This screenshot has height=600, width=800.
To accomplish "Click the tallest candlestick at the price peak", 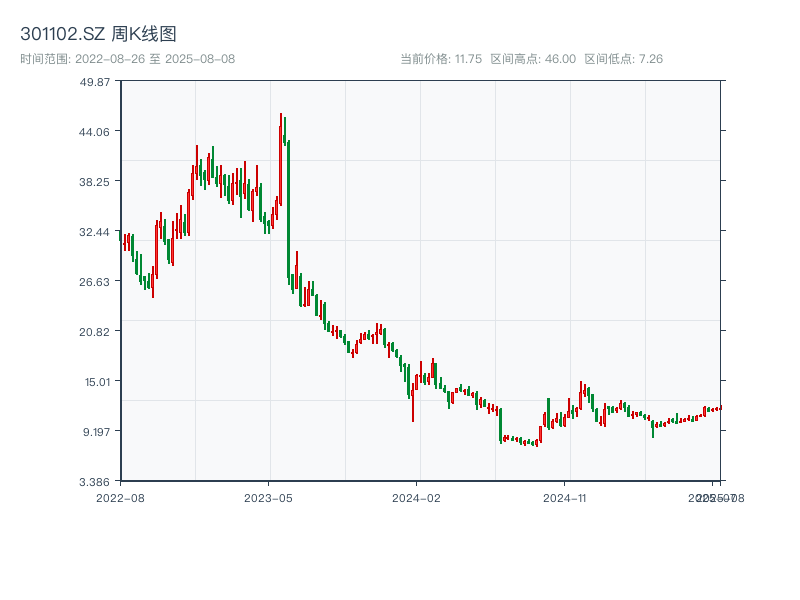I will pyautogui.click(x=281, y=160).
